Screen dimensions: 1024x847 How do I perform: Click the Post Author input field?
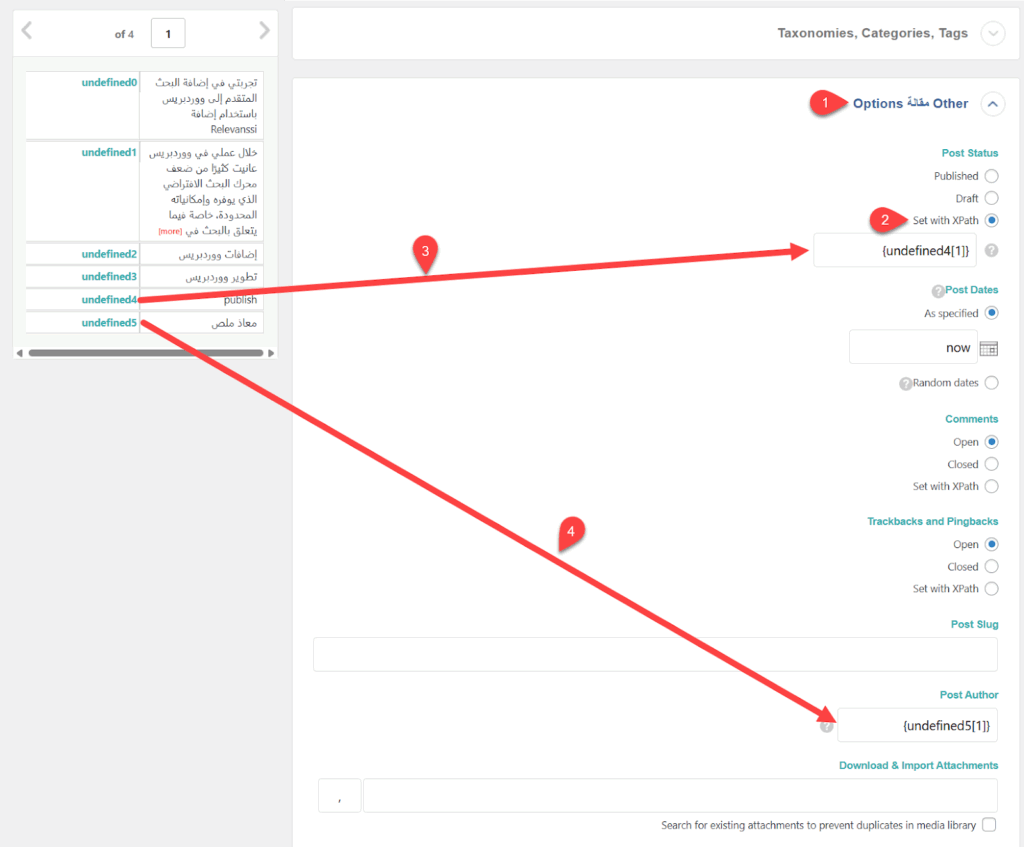[916, 725]
